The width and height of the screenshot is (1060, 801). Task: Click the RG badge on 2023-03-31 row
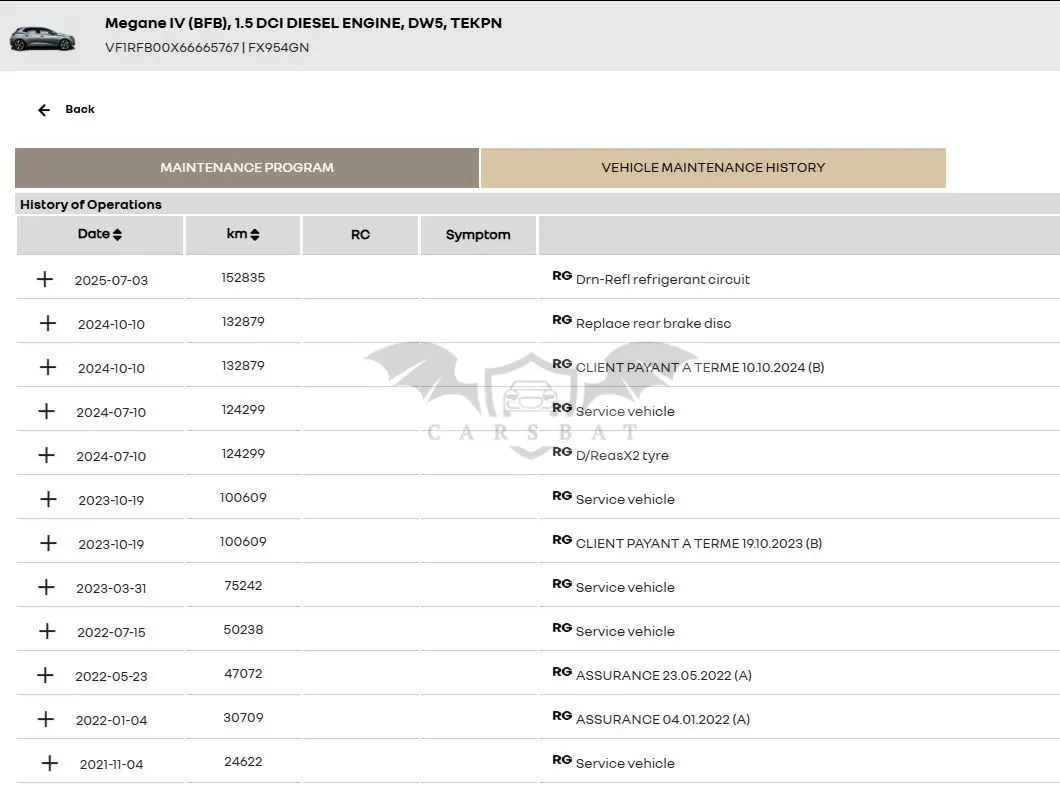point(562,583)
